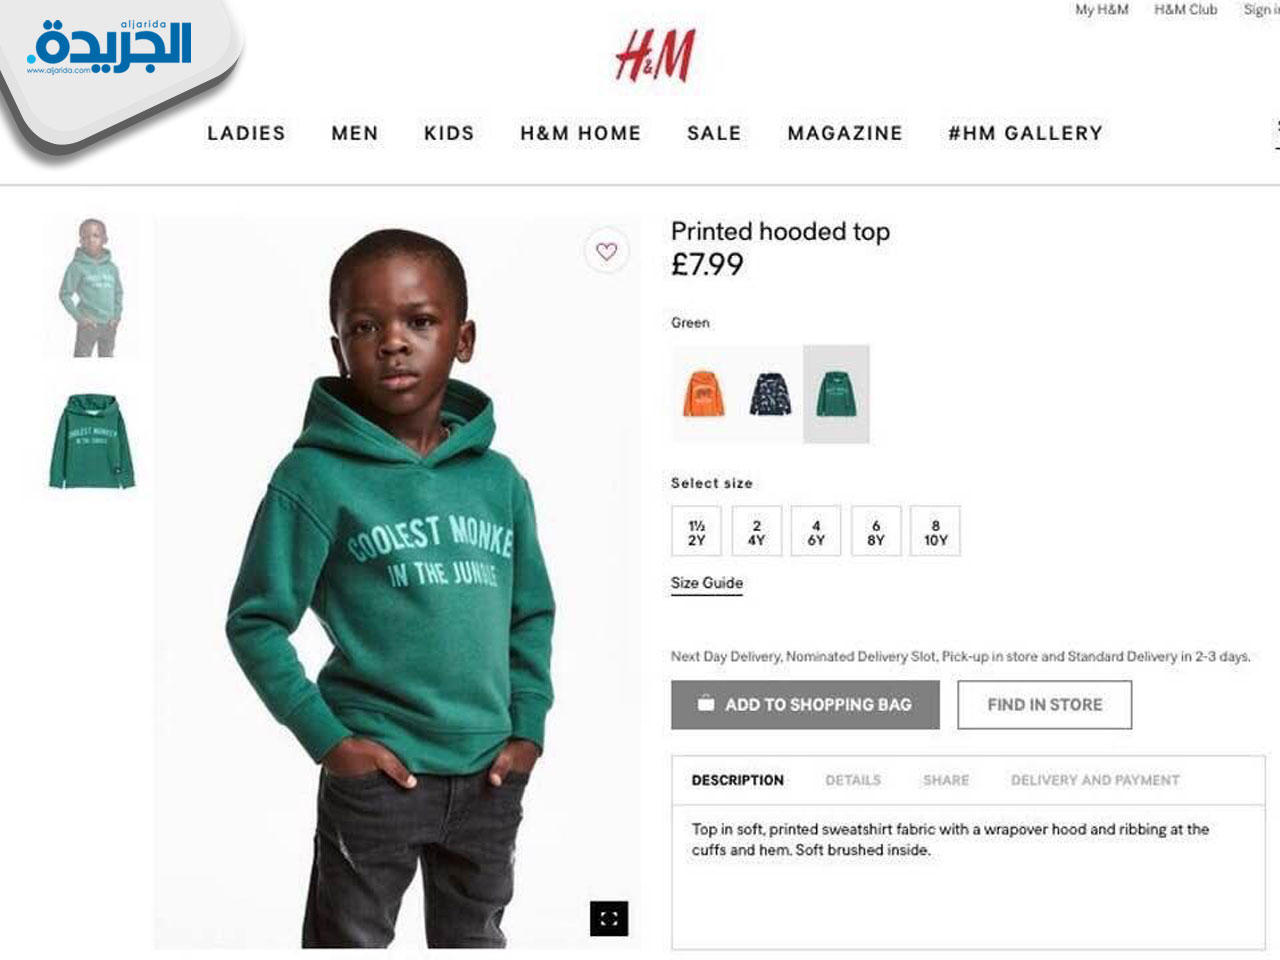Select the navy patterned hoodie option

(x=770, y=394)
